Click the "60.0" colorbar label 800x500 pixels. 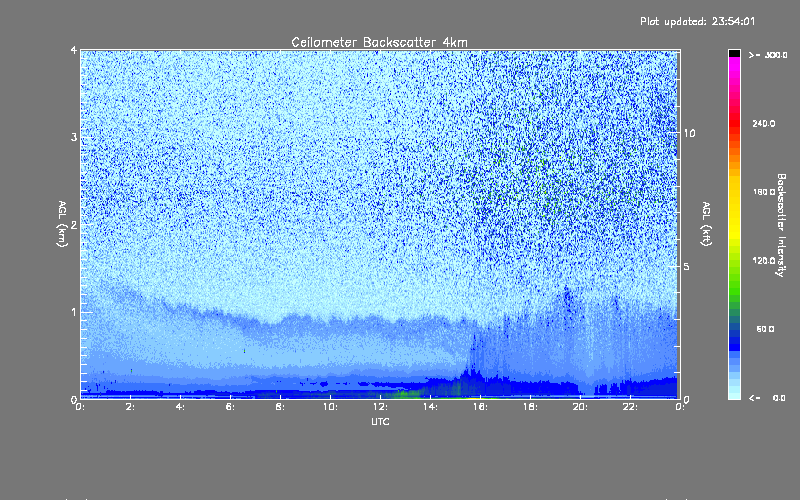[765, 329]
